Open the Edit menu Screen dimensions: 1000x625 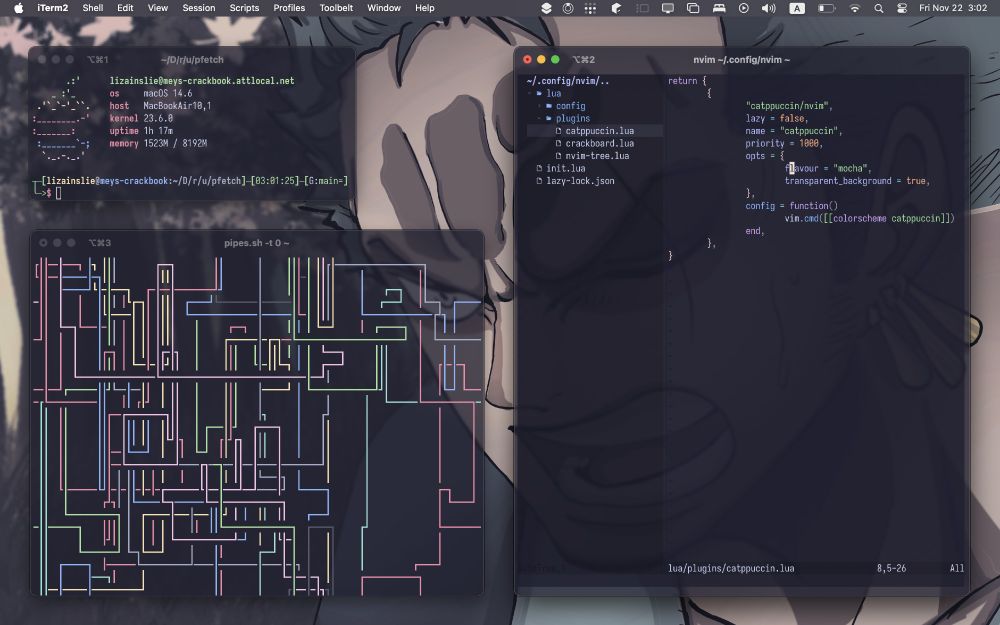[125, 8]
